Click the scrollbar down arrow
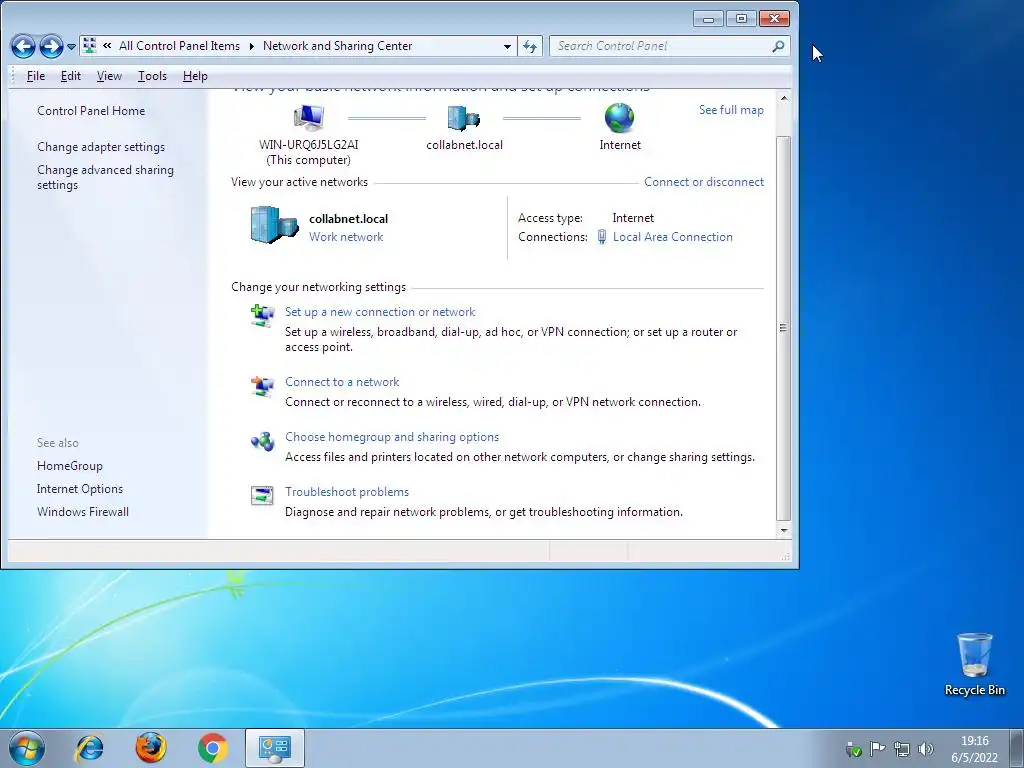 (784, 531)
